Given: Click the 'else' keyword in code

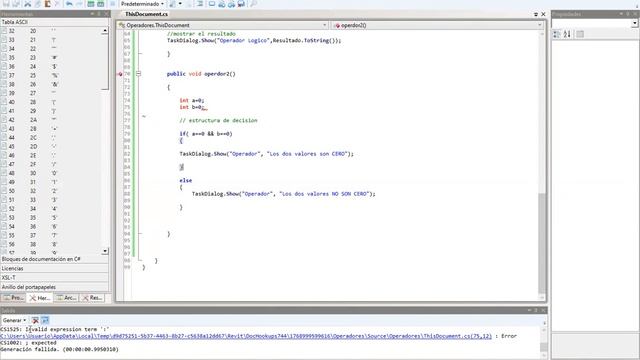Looking at the screenshot, I should tap(185, 180).
